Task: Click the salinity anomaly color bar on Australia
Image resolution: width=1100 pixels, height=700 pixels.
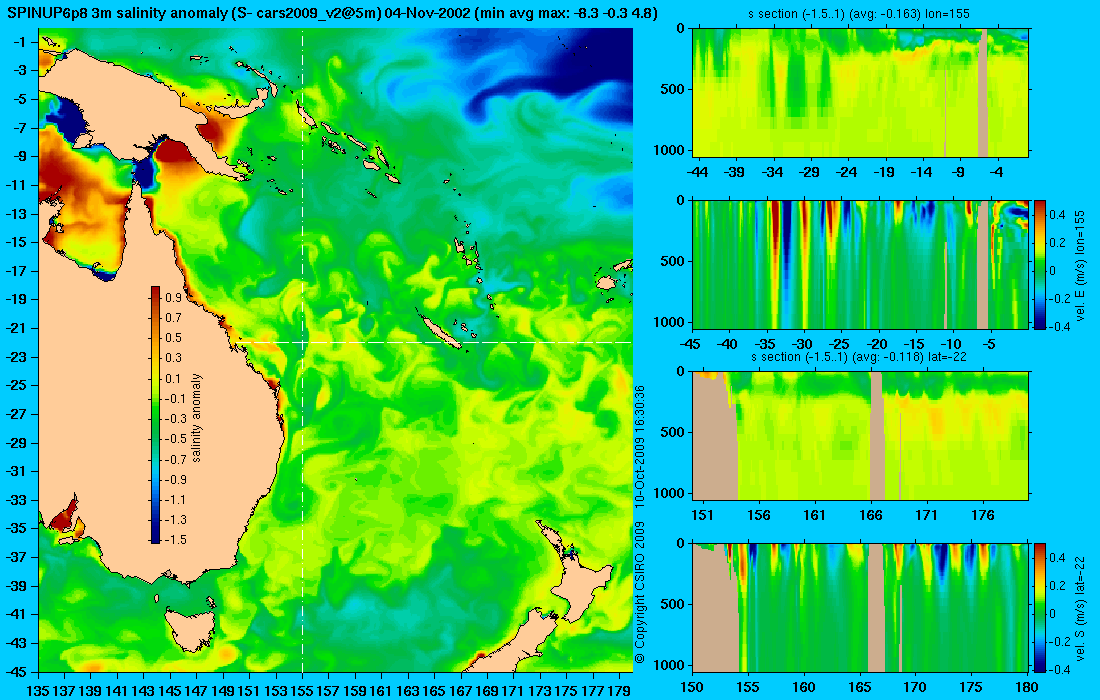Action: 155,415
